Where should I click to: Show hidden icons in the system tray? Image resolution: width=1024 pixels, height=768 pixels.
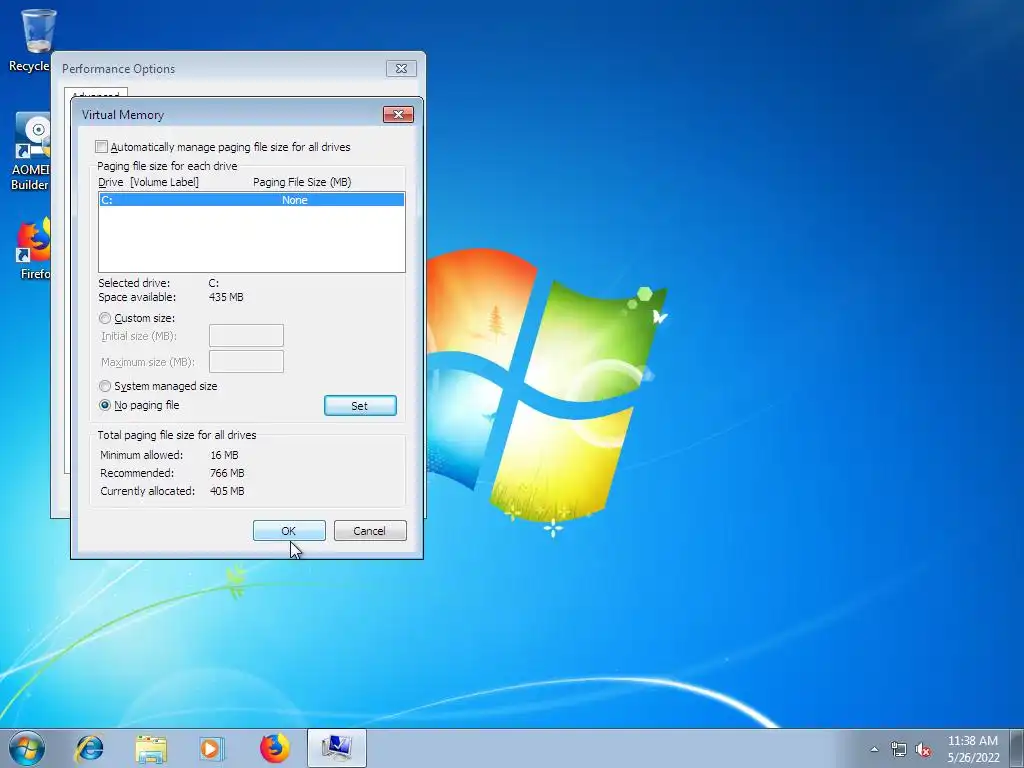pos(874,749)
